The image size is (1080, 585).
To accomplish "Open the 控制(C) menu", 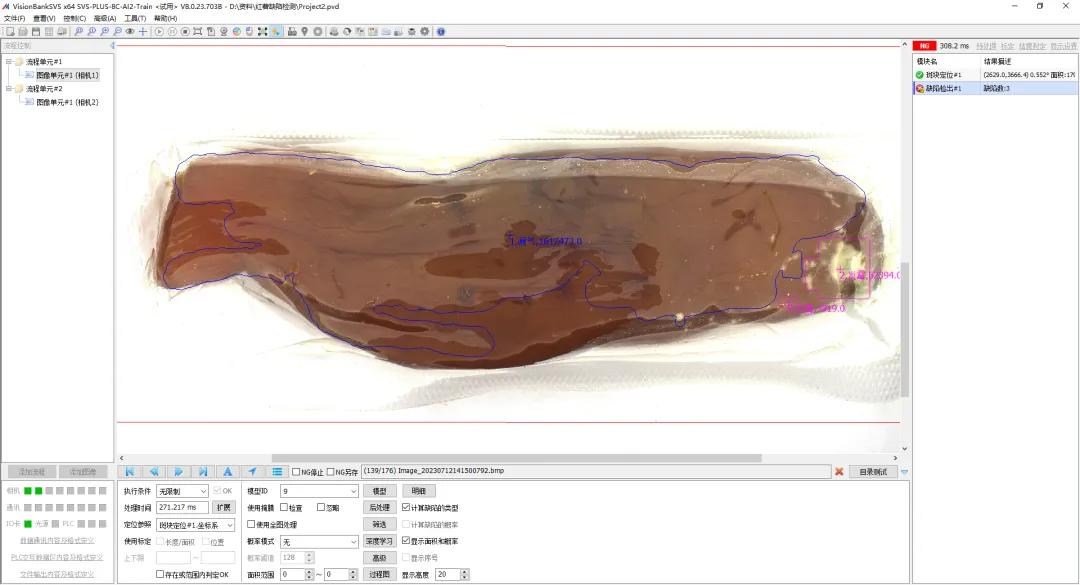I will coord(74,19).
